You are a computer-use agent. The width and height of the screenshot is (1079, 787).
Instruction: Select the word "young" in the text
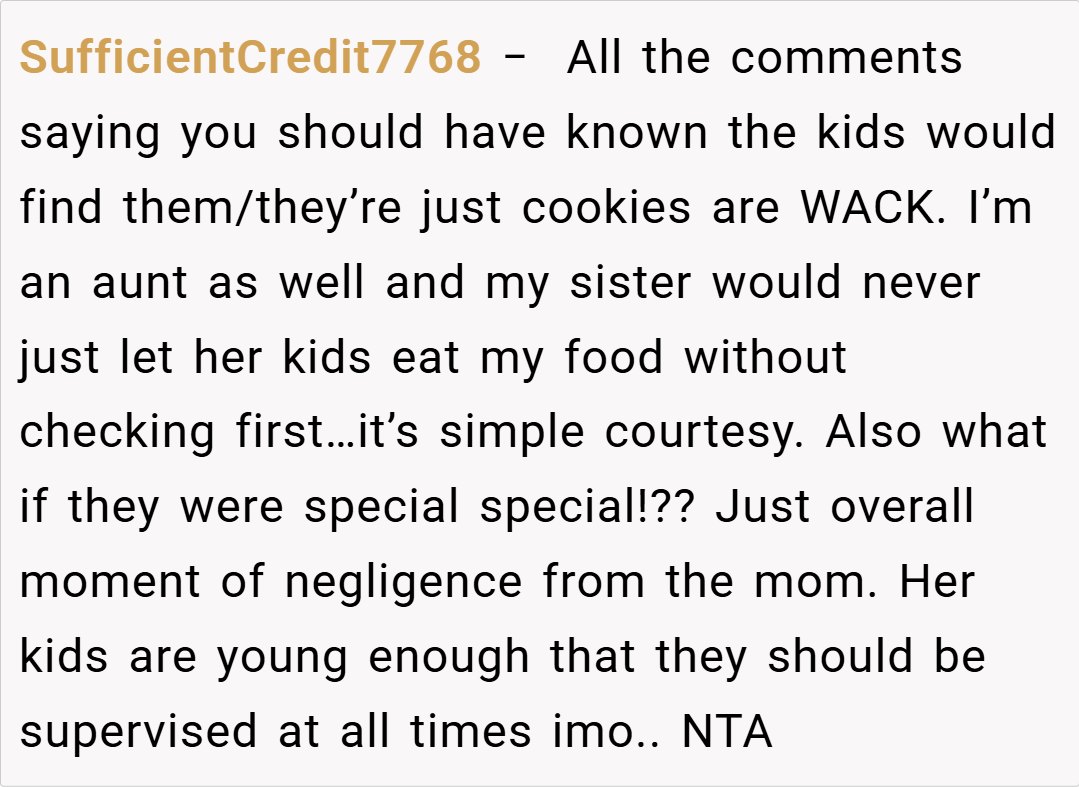(x=284, y=658)
